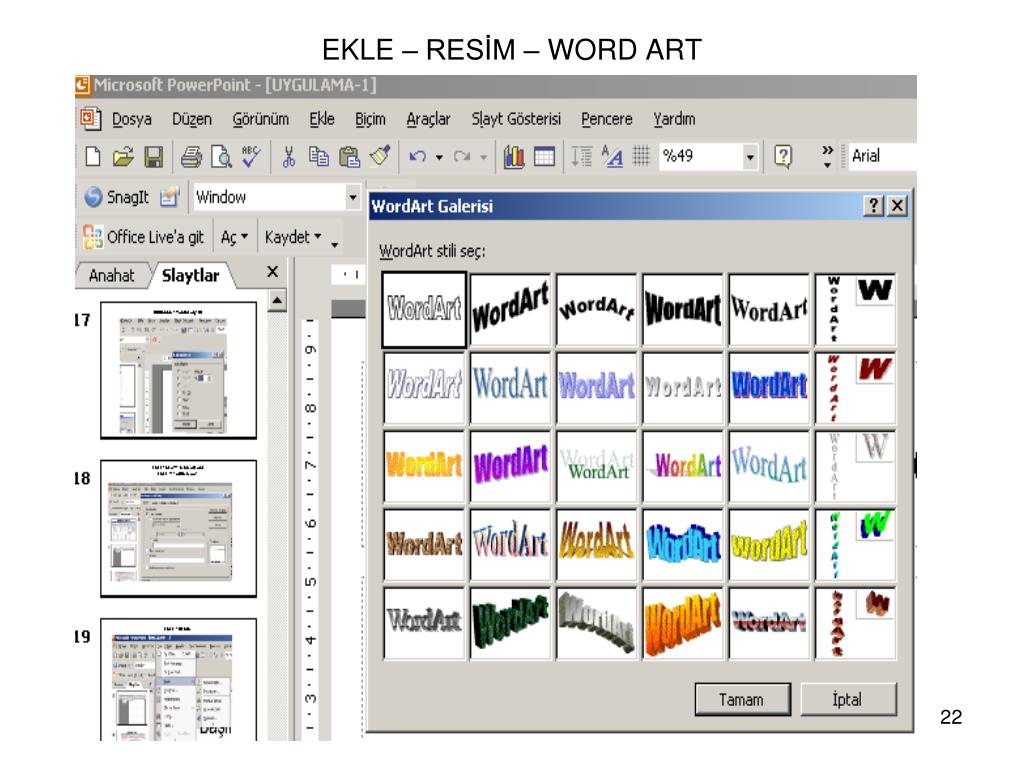This screenshot has height=768, width=1024.
Task: Open the Dosya menu
Action: pyautogui.click(x=132, y=120)
